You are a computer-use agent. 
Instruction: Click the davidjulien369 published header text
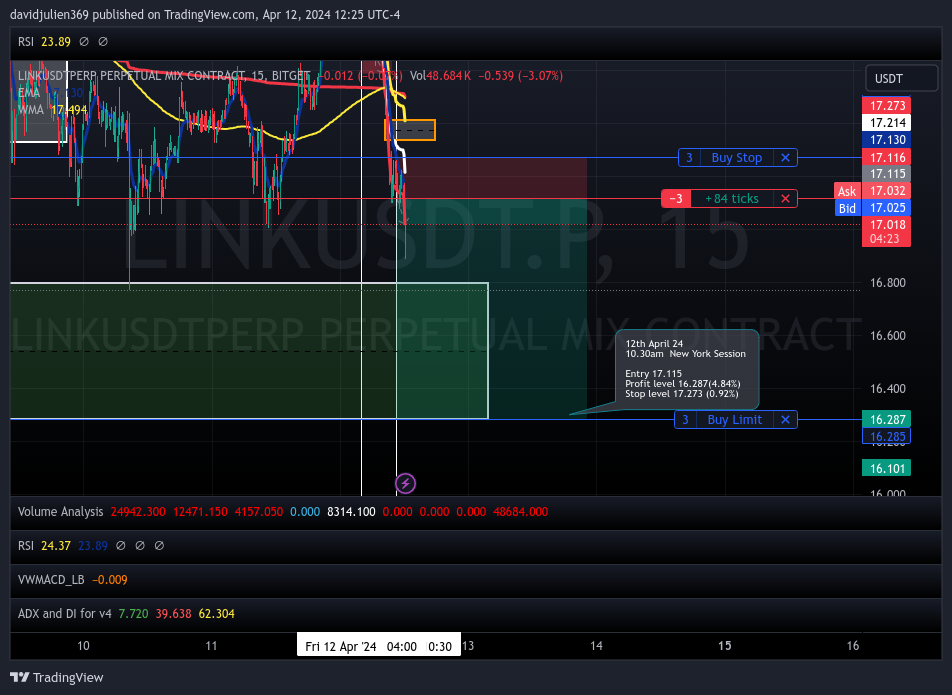pyautogui.click(x=205, y=15)
